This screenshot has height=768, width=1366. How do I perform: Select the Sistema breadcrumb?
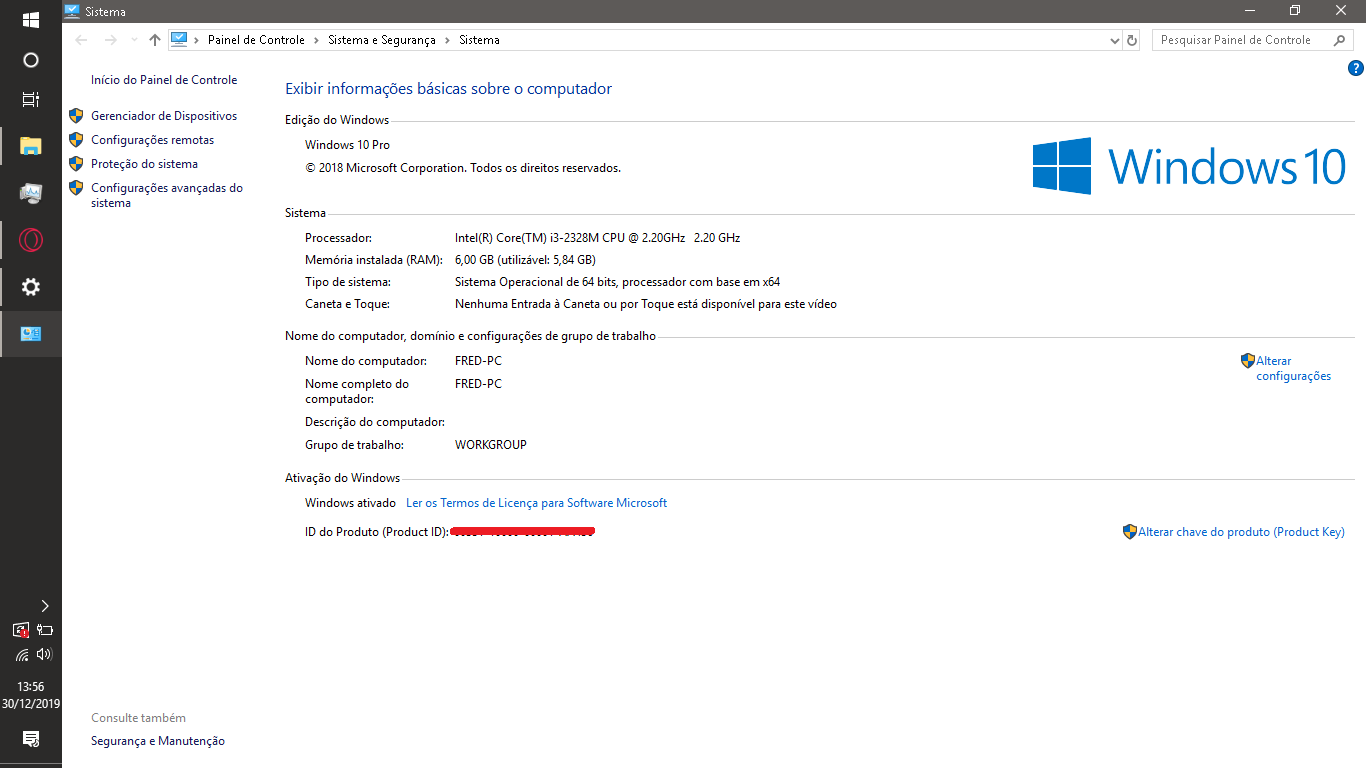coord(479,40)
